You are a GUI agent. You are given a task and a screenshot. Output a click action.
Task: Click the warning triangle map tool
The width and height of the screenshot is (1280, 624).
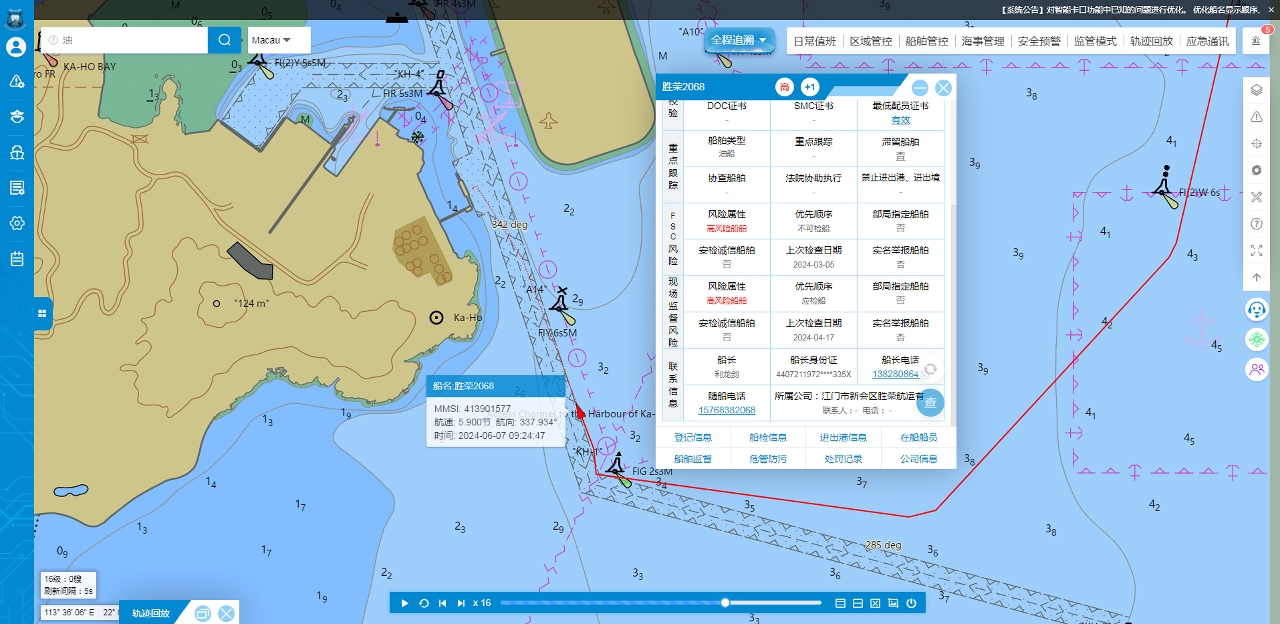pyautogui.click(x=1257, y=117)
